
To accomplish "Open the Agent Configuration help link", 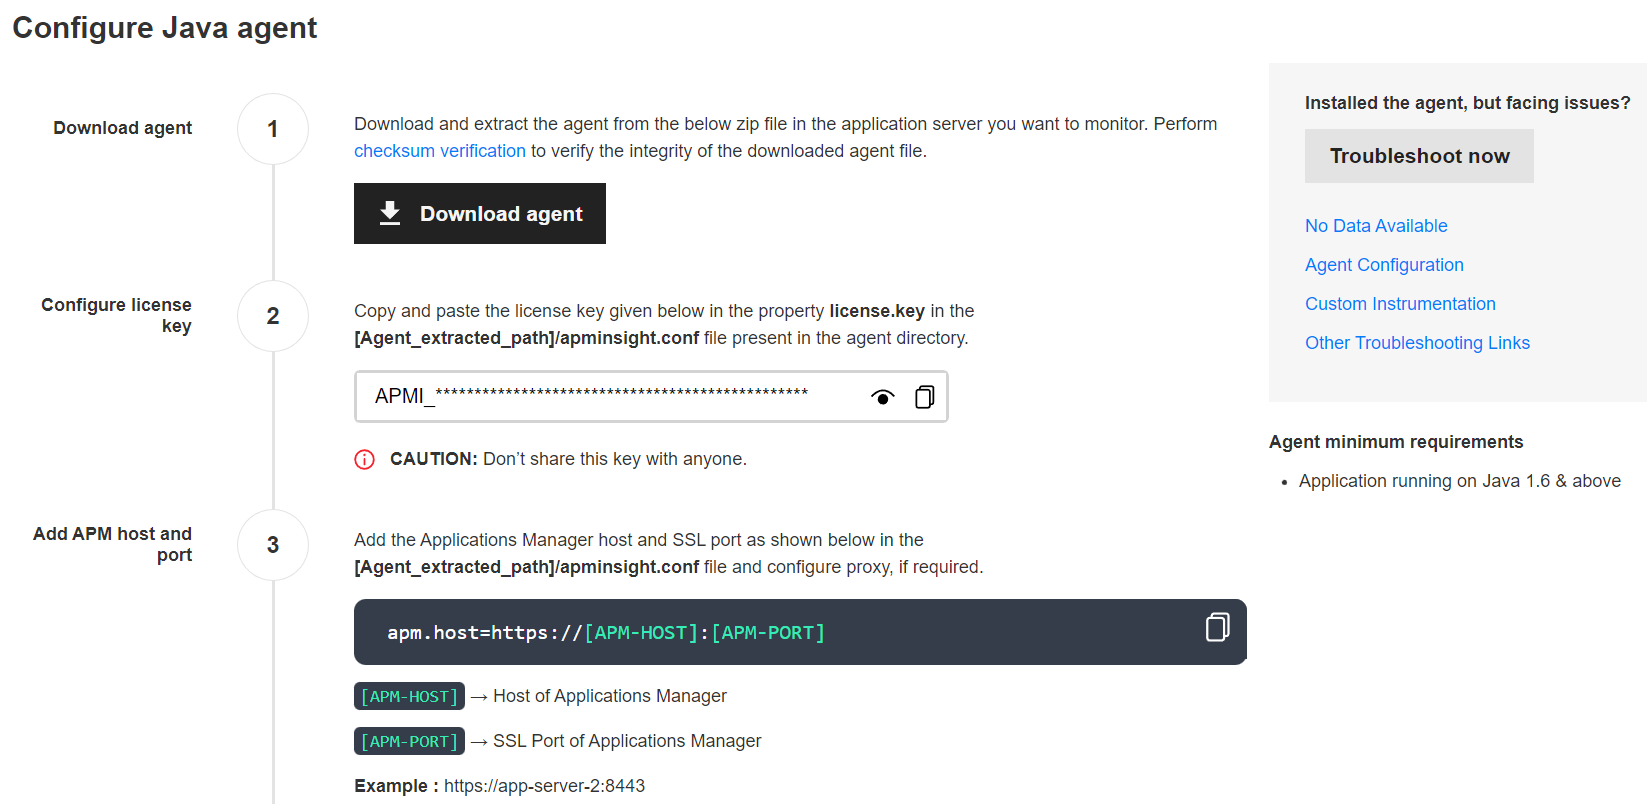I will click(x=1383, y=265).
